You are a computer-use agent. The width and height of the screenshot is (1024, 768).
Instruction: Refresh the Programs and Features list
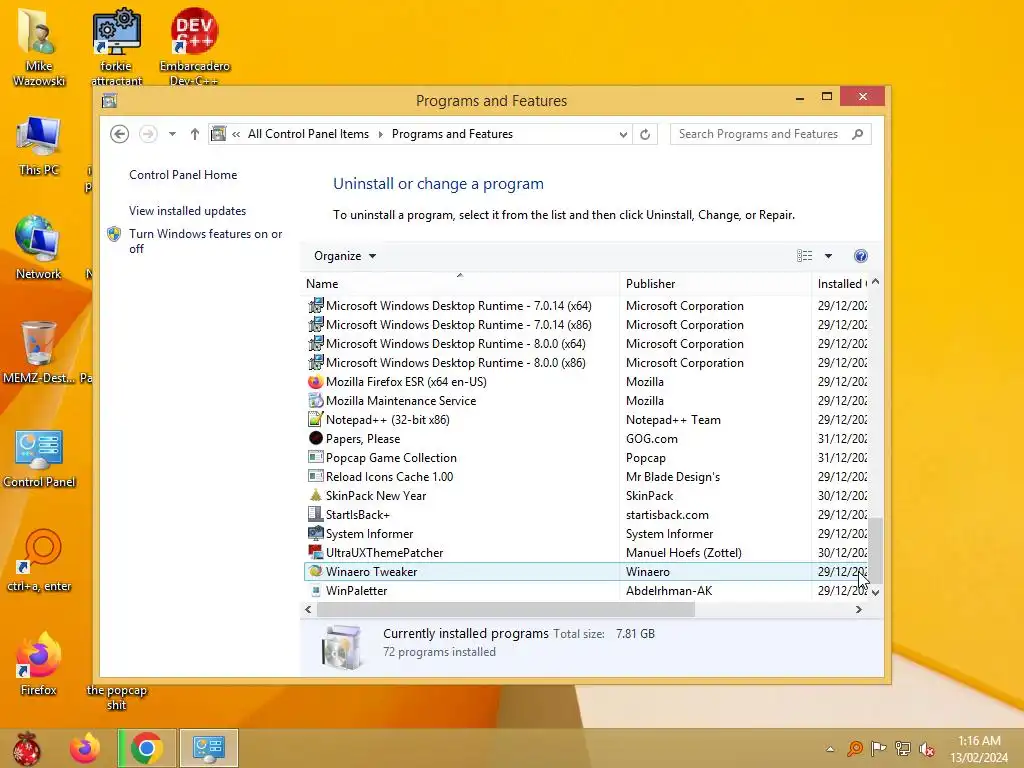tap(645, 134)
